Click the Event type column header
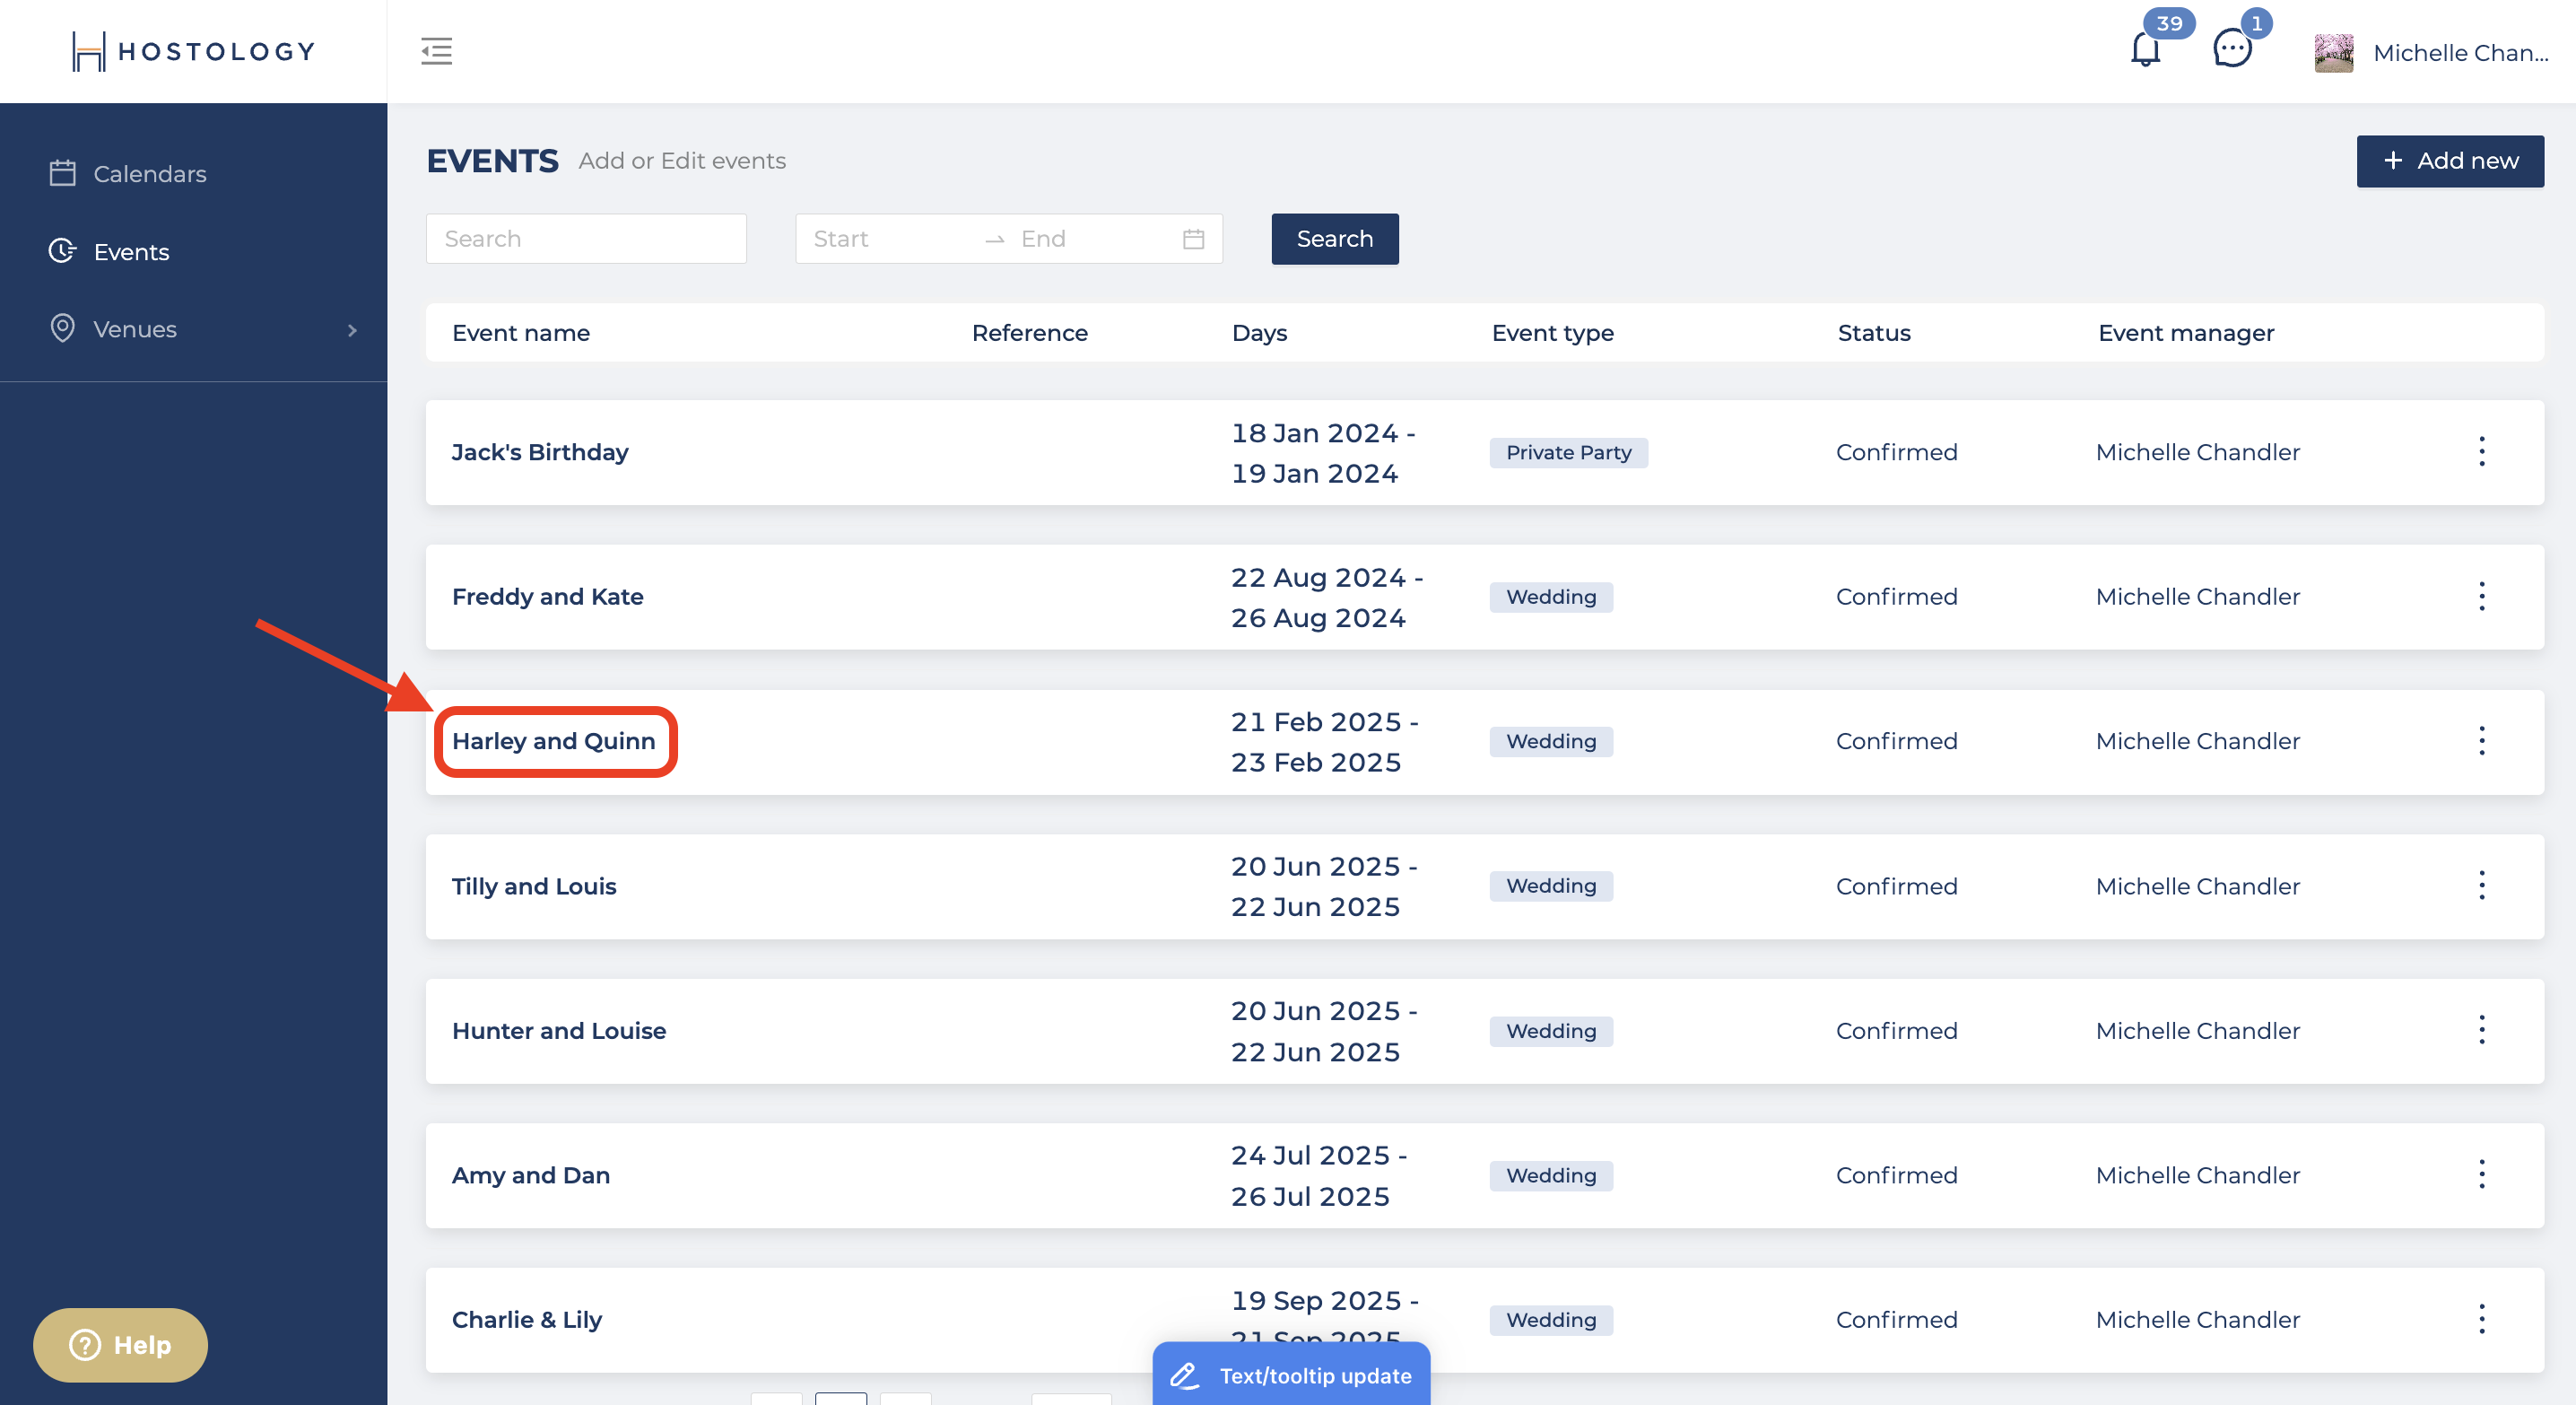Viewport: 2576px width, 1405px height. pyautogui.click(x=1552, y=332)
